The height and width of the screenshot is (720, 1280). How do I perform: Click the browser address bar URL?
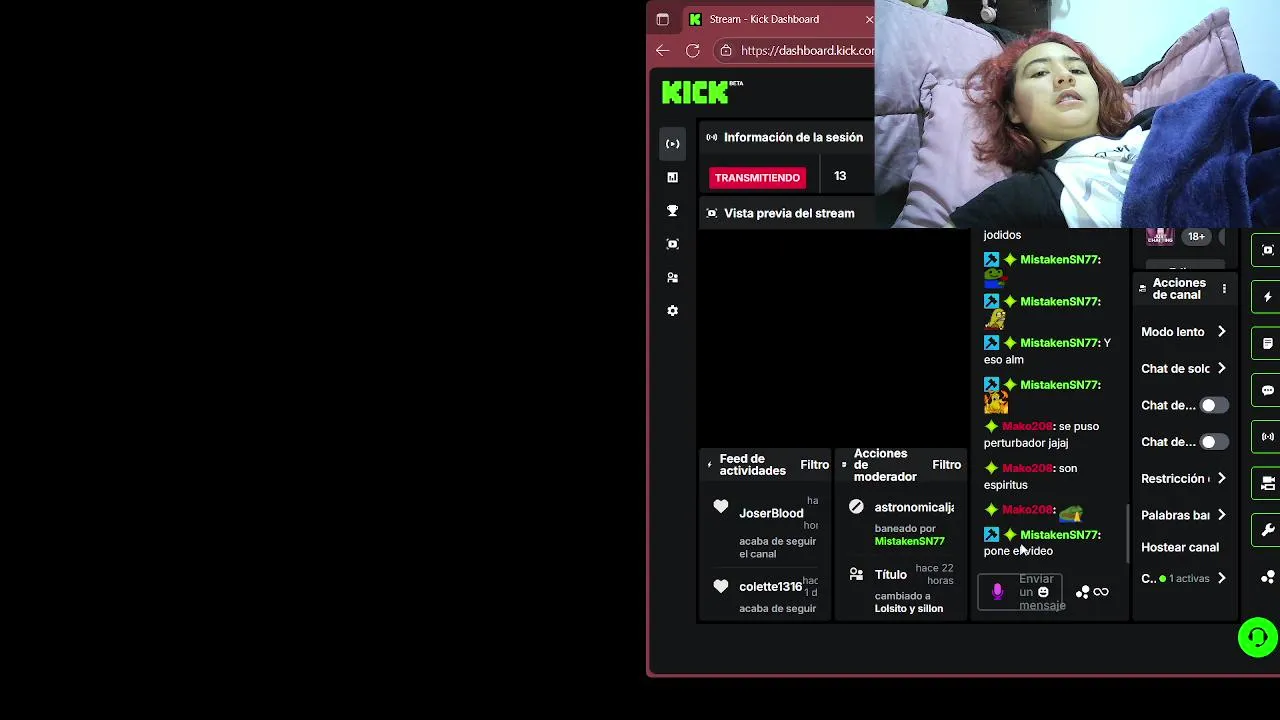[x=807, y=50]
